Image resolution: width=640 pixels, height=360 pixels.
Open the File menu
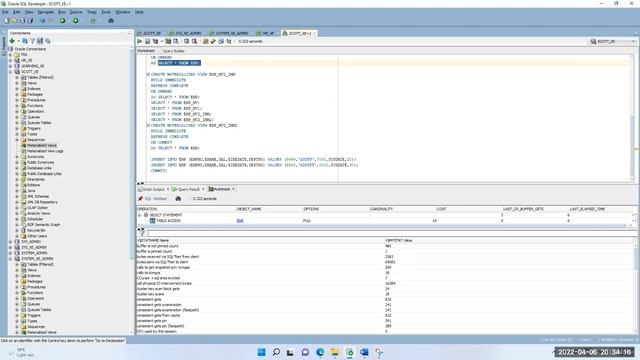tap(5, 12)
